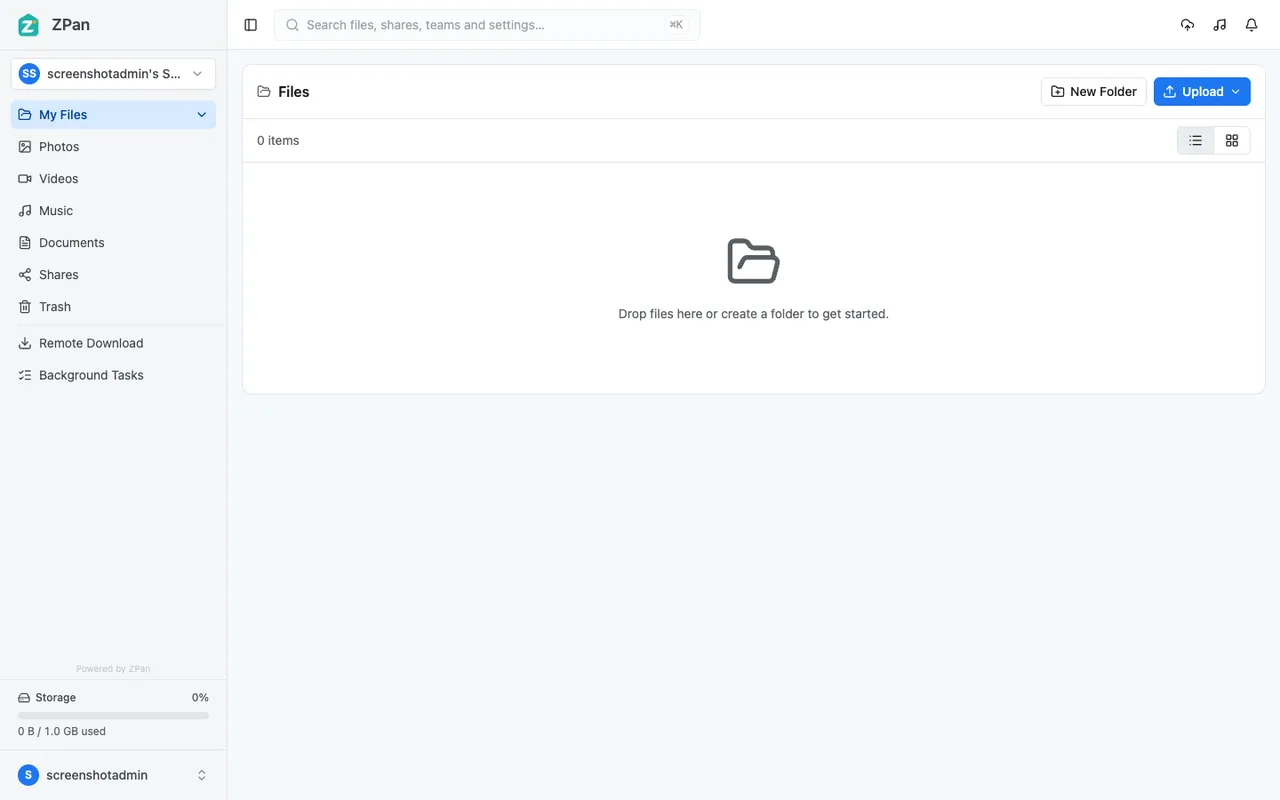
Task: Click the Remote Download icon
Action: coord(25,343)
